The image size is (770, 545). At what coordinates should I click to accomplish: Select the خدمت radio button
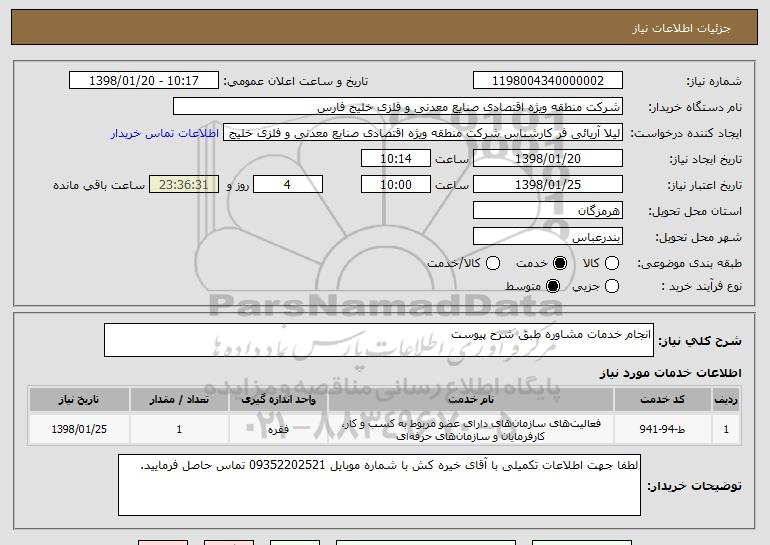560,264
